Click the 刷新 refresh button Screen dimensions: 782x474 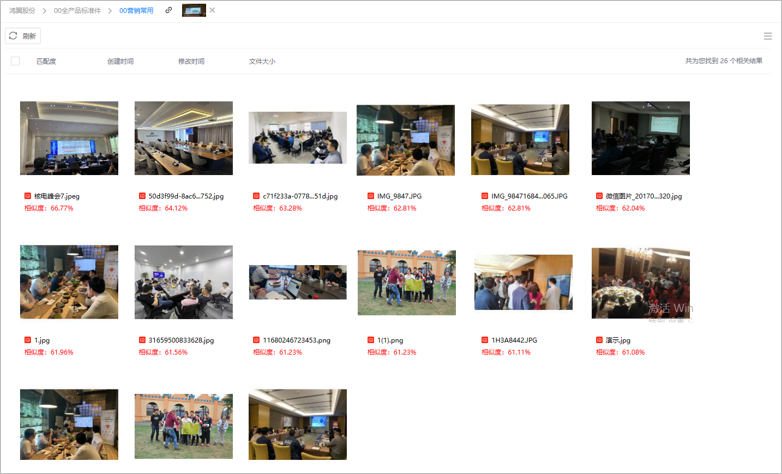pos(23,36)
